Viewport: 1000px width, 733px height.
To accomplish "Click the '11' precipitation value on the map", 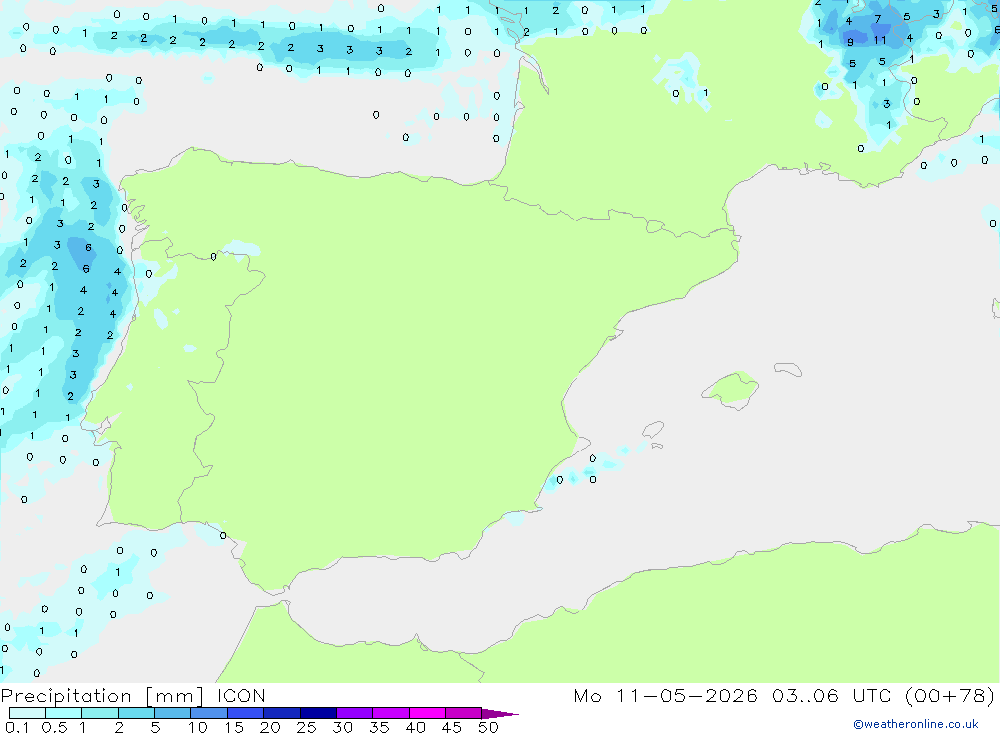I will (880, 40).
